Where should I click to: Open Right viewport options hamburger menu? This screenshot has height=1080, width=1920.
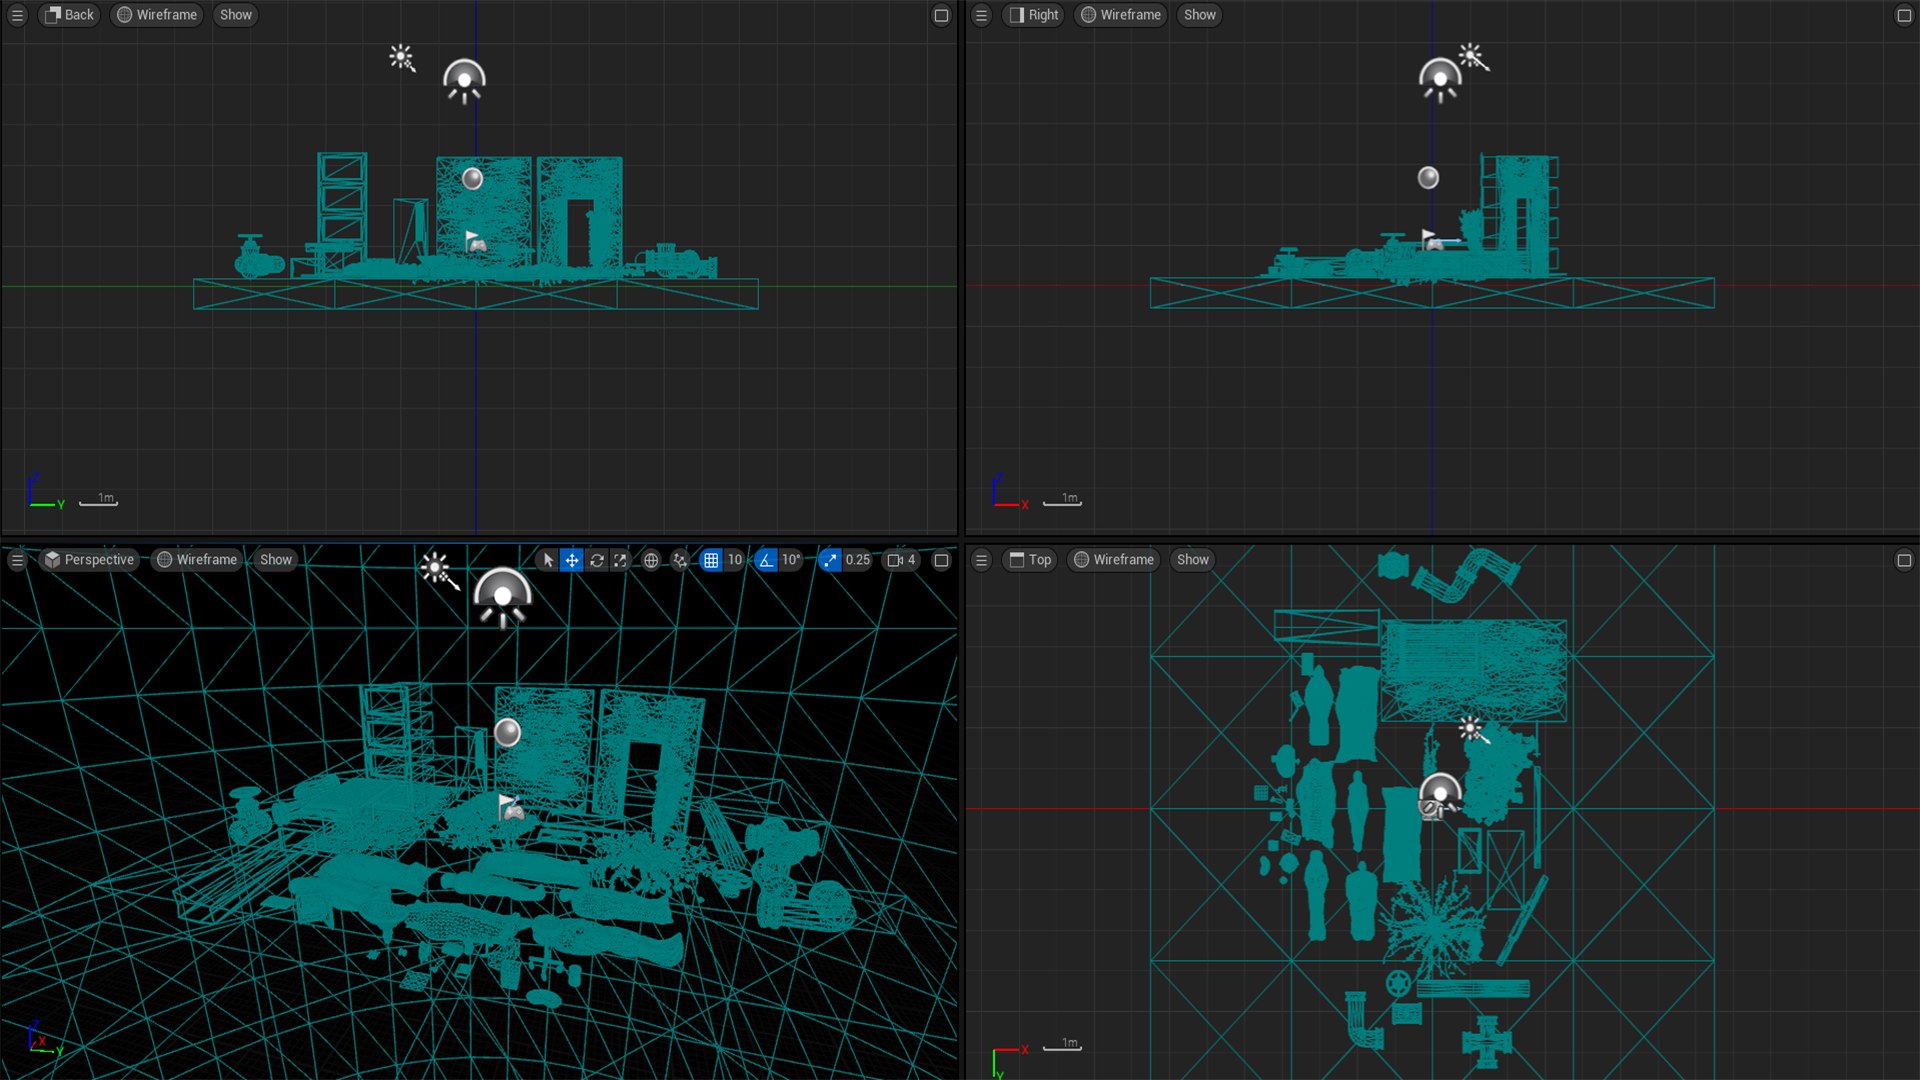[x=981, y=15]
